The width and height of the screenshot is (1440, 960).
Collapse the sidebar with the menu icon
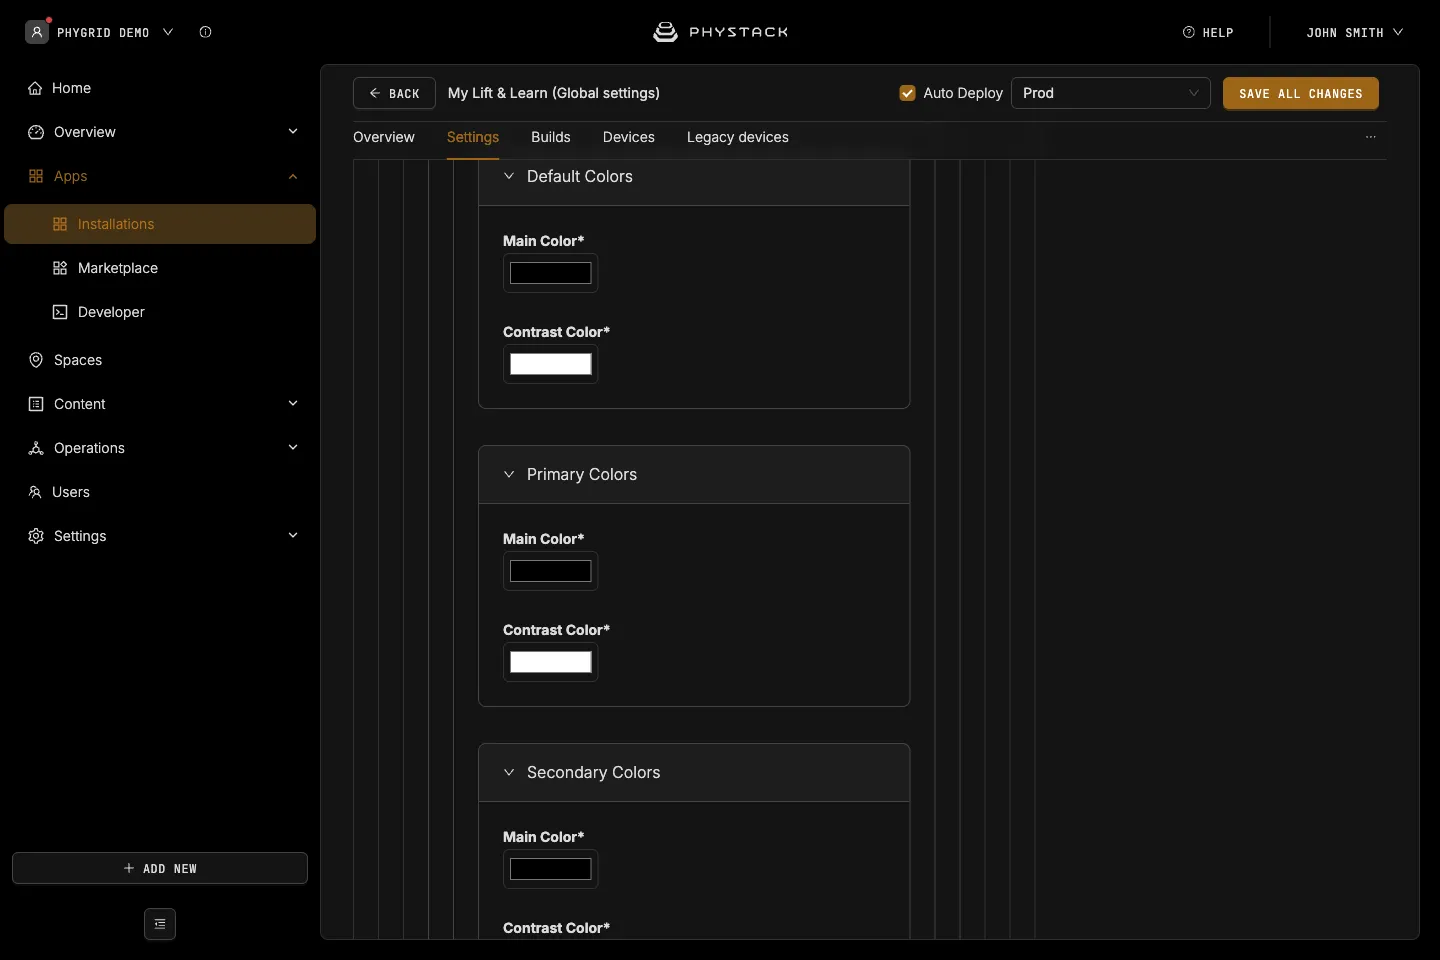pos(160,924)
